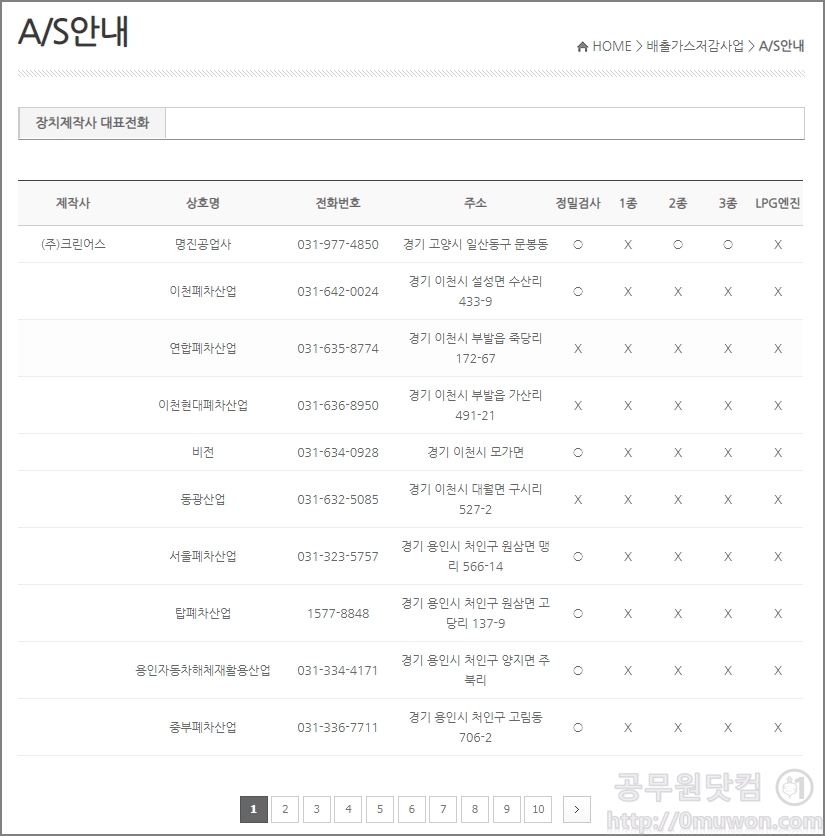Select the 비전 row name
The height and width of the screenshot is (836, 825).
[x=203, y=452]
